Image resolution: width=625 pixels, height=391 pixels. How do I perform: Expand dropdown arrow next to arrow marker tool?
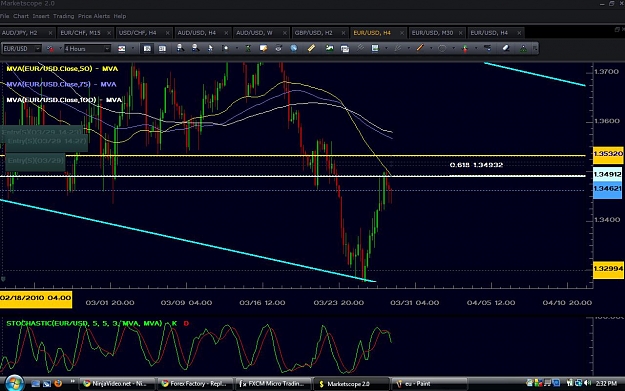click(x=476, y=48)
